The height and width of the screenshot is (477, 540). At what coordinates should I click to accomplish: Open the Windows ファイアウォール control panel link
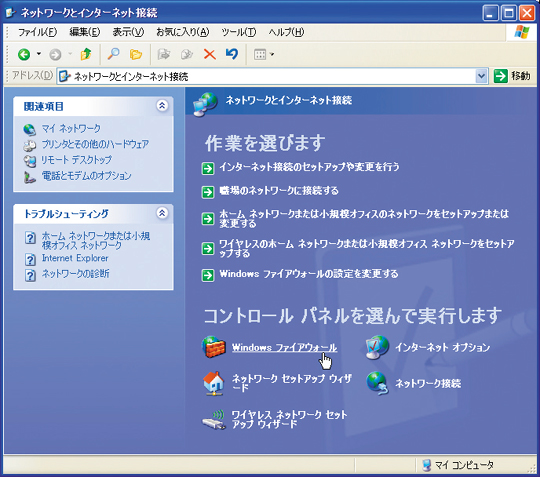pyautogui.click(x=284, y=348)
